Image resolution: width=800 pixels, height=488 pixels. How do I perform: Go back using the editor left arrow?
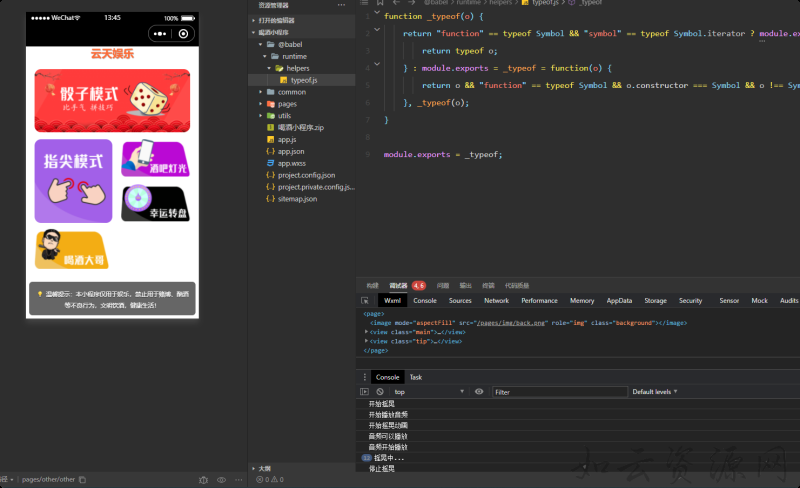pyautogui.click(x=394, y=3)
